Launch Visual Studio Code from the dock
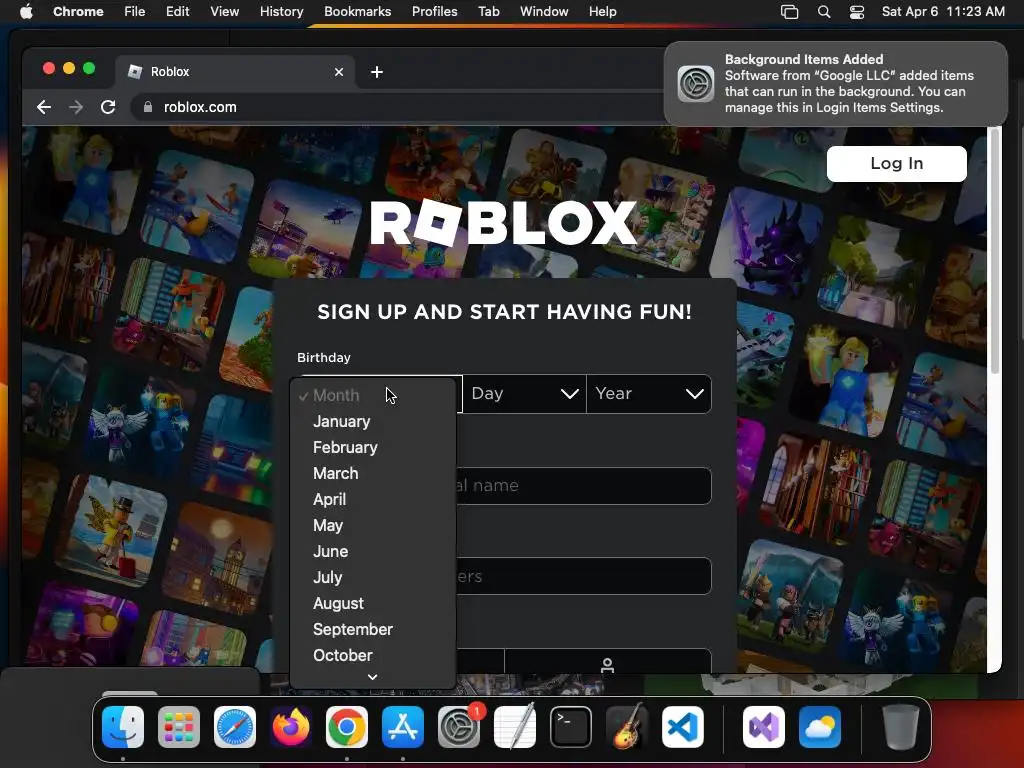The height and width of the screenshot is (768, 1024). click(683, 727)
